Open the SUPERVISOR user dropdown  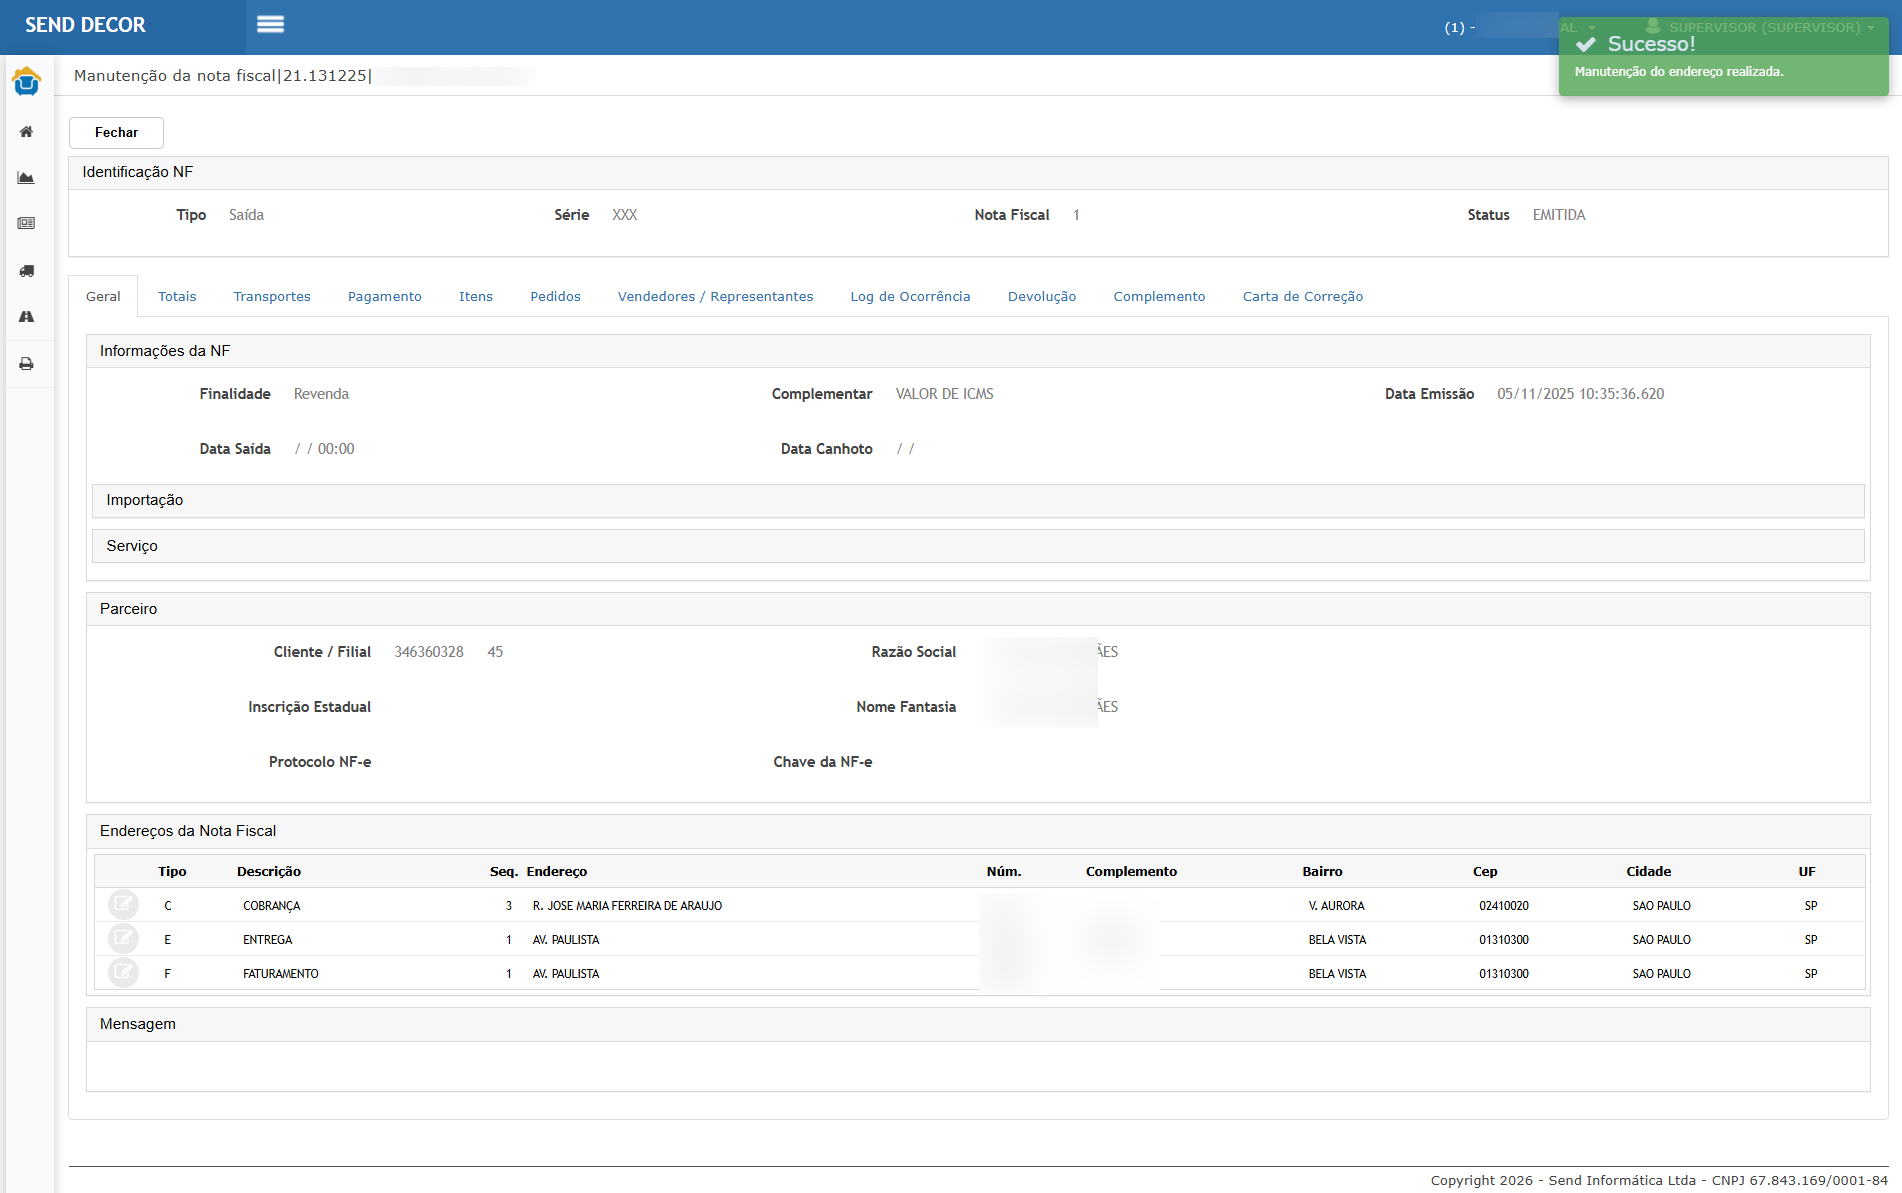click(1764, 27)
